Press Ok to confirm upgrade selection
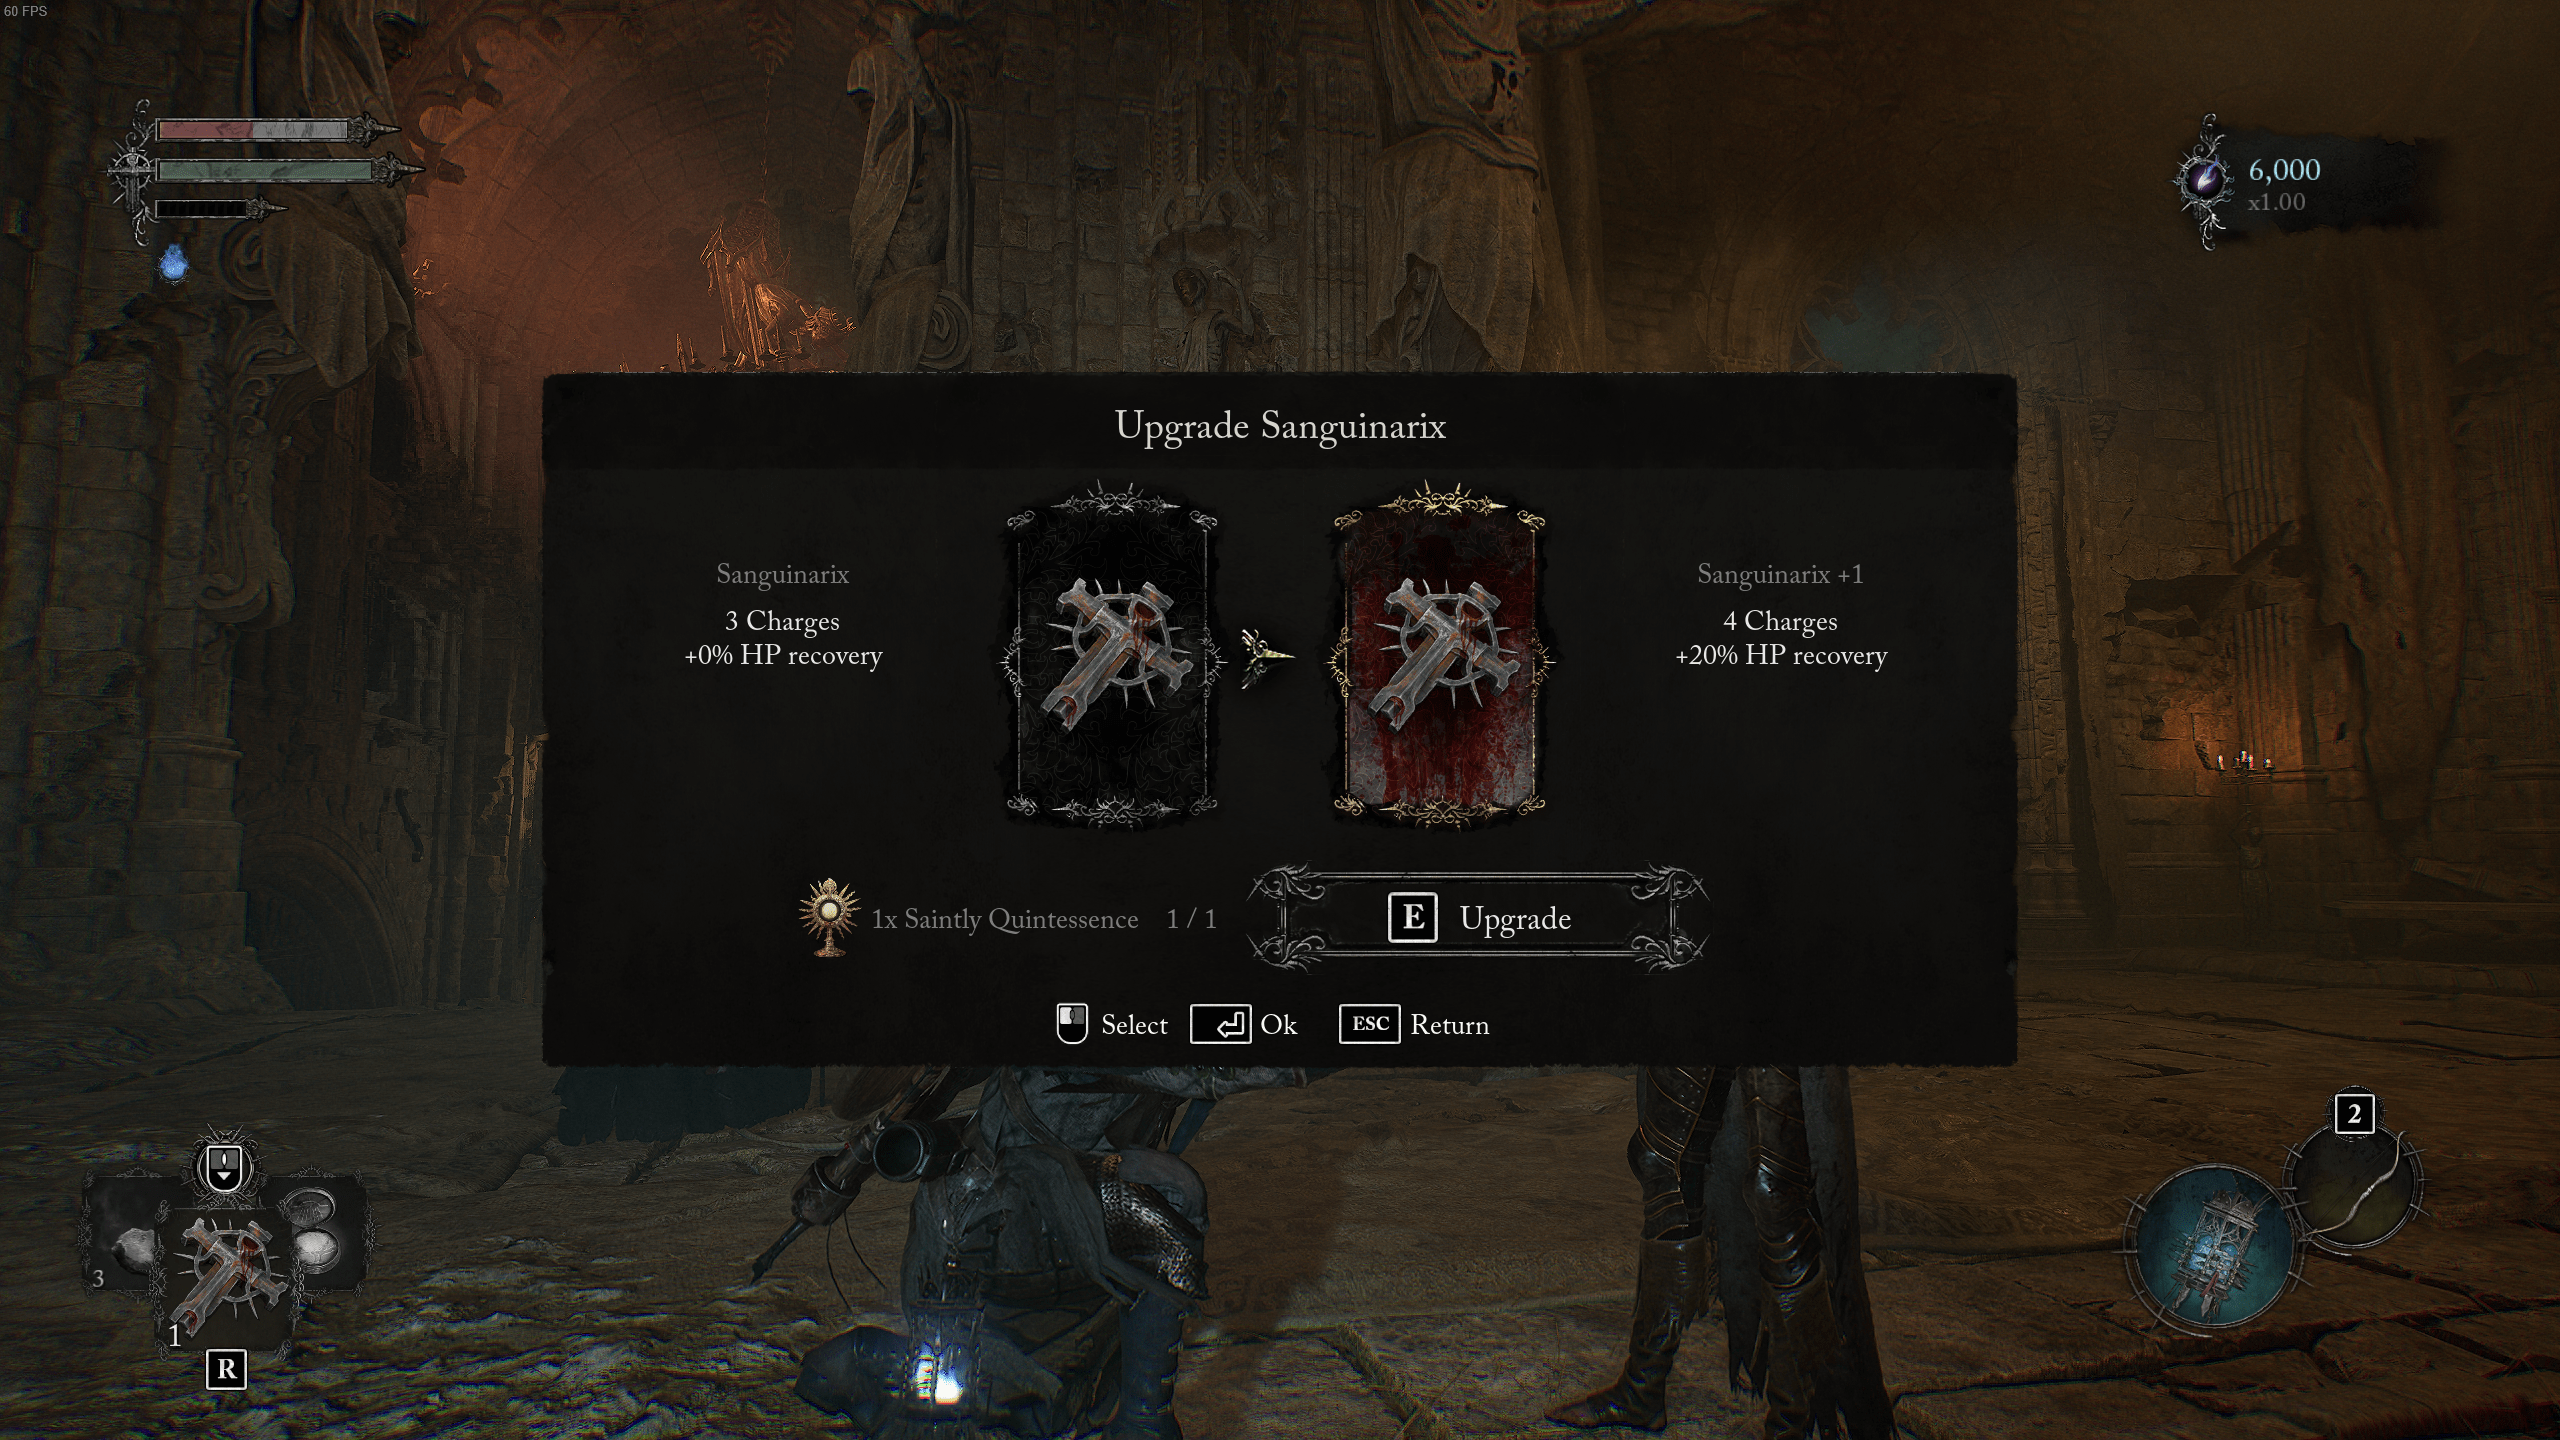 pyautogui.click(x=1243, y=1023)
